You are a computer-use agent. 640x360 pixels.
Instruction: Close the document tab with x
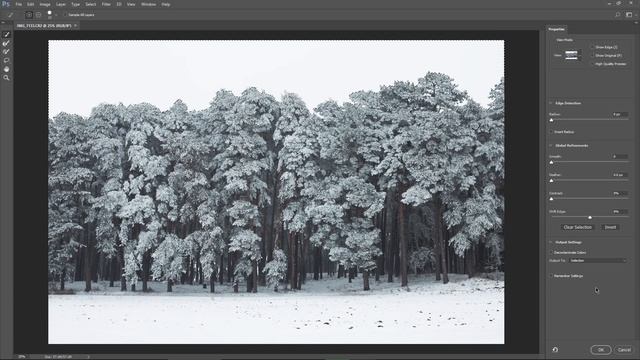click(x=76, y=25)
